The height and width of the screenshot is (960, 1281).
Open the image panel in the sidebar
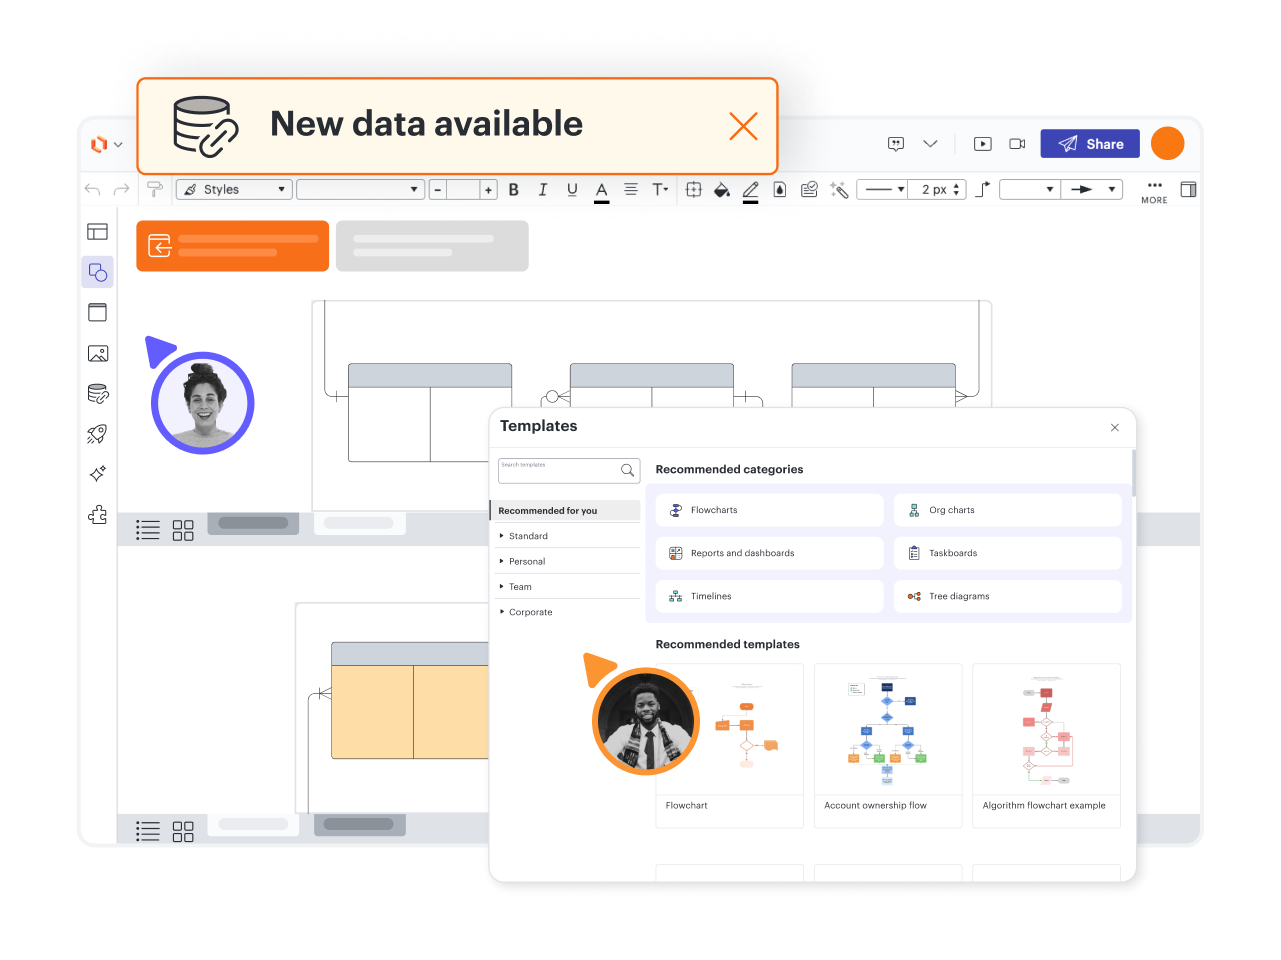pos(98,353)
